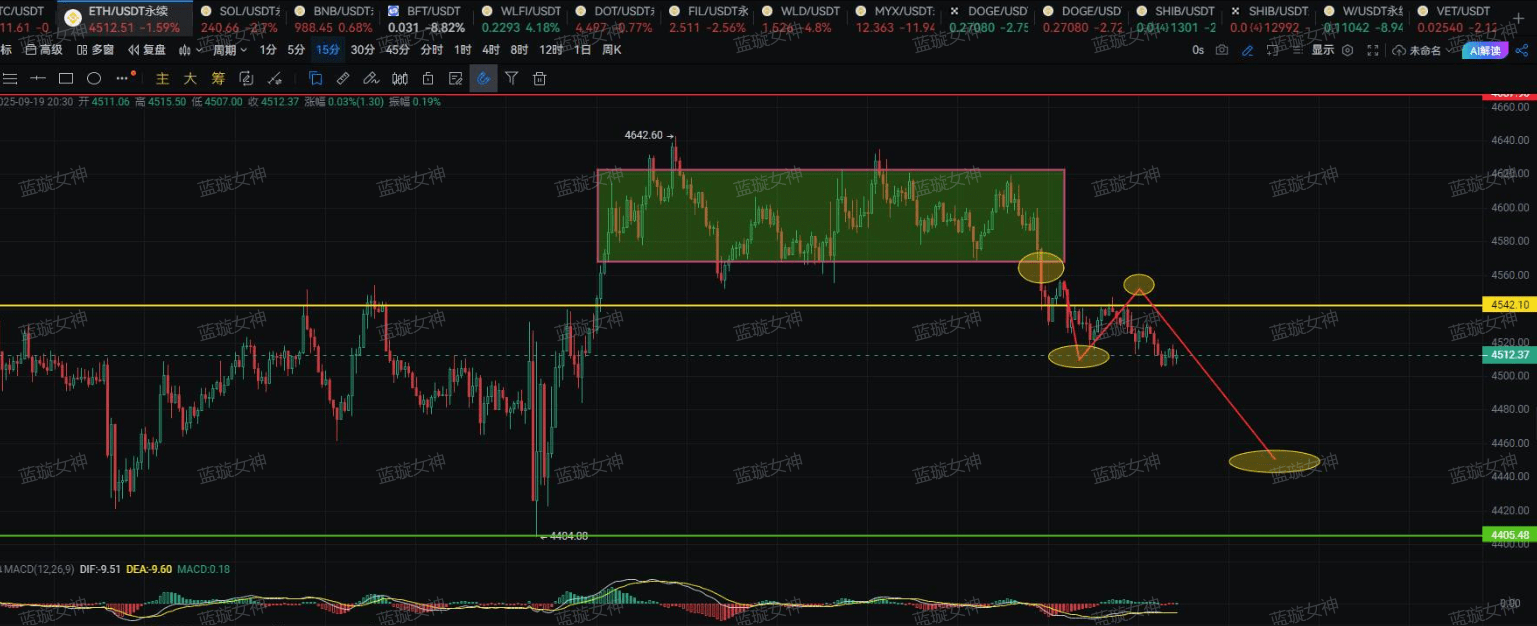Take a chart screenshot with camera icon
The height and width of the screenshot is (626, 1537).
click(x=1222, y=50)
